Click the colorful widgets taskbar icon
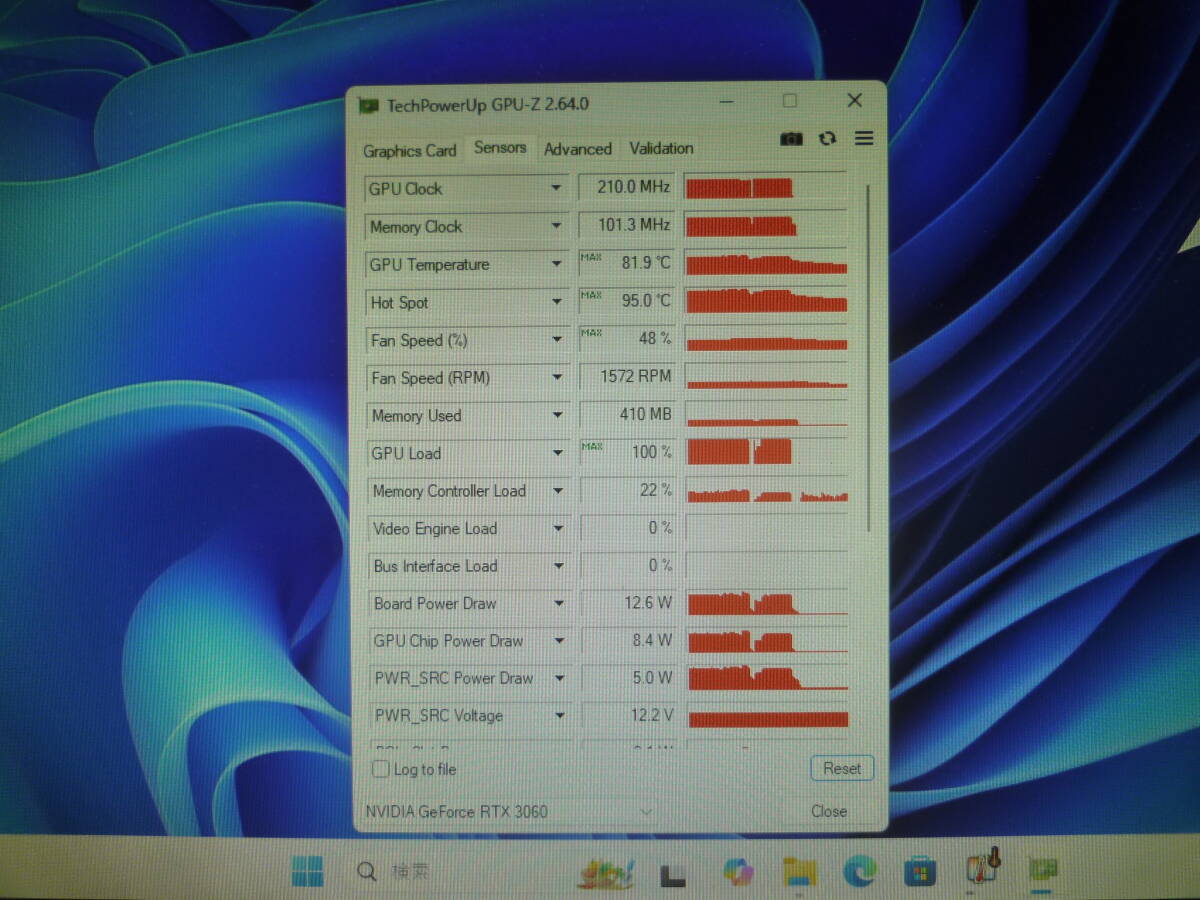Viewport: 1200px width, 900px height. coord(606,872)
